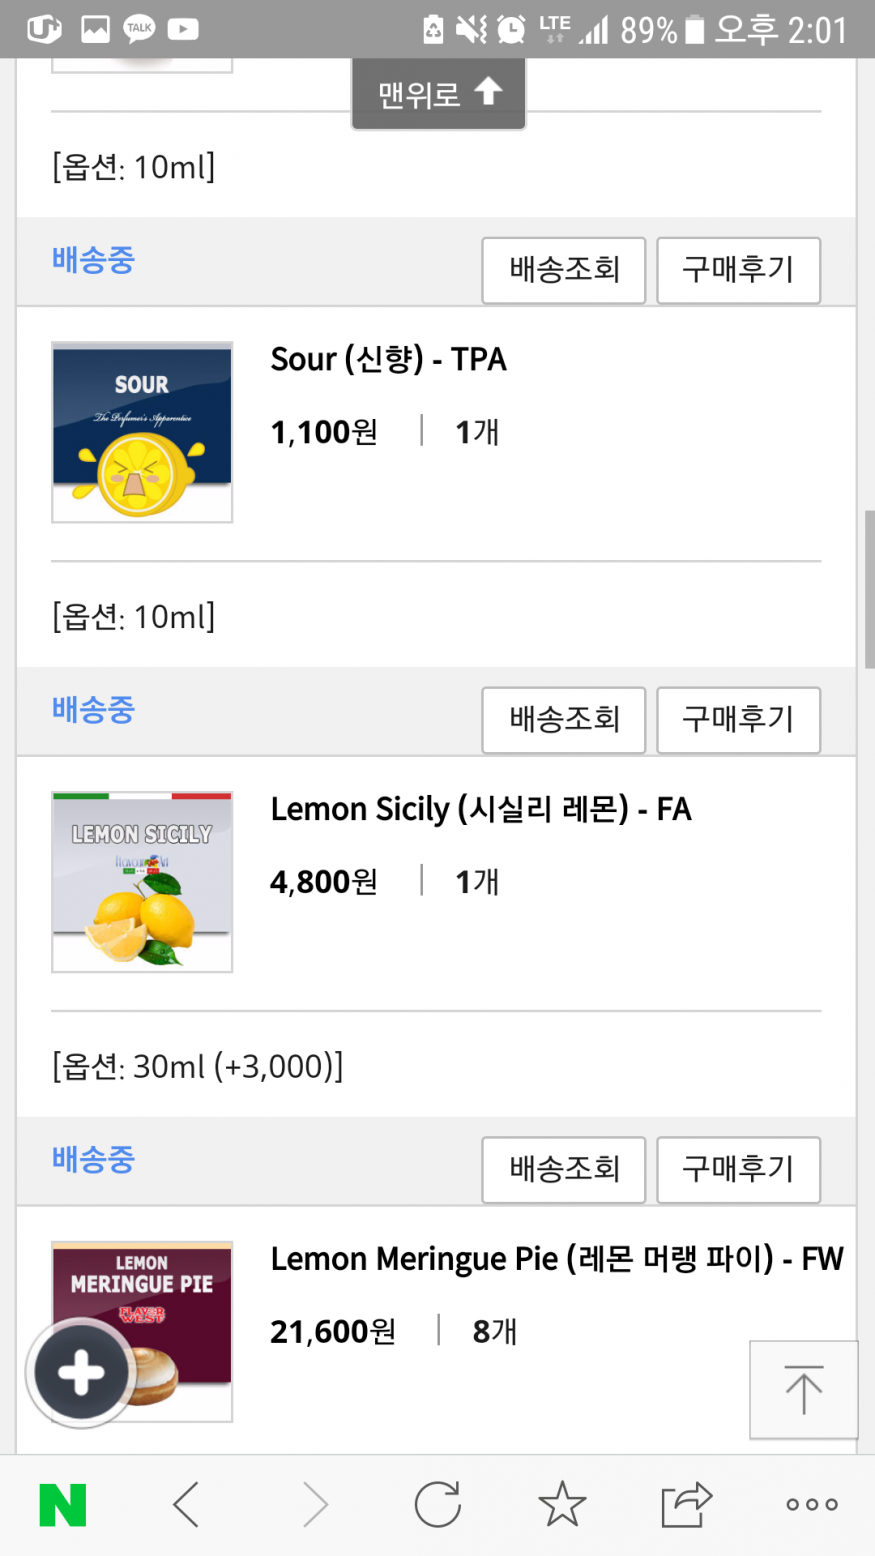This screenshot has height=1556, width=875.
Task: Tap the forward arrow in browser bar
Action: click(314, 1504)
